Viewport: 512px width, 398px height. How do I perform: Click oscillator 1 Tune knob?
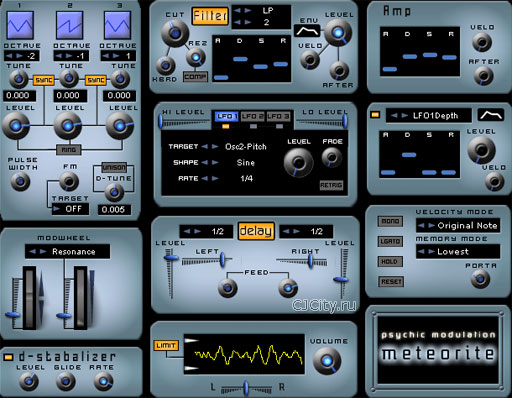click(x=19, y=79)
